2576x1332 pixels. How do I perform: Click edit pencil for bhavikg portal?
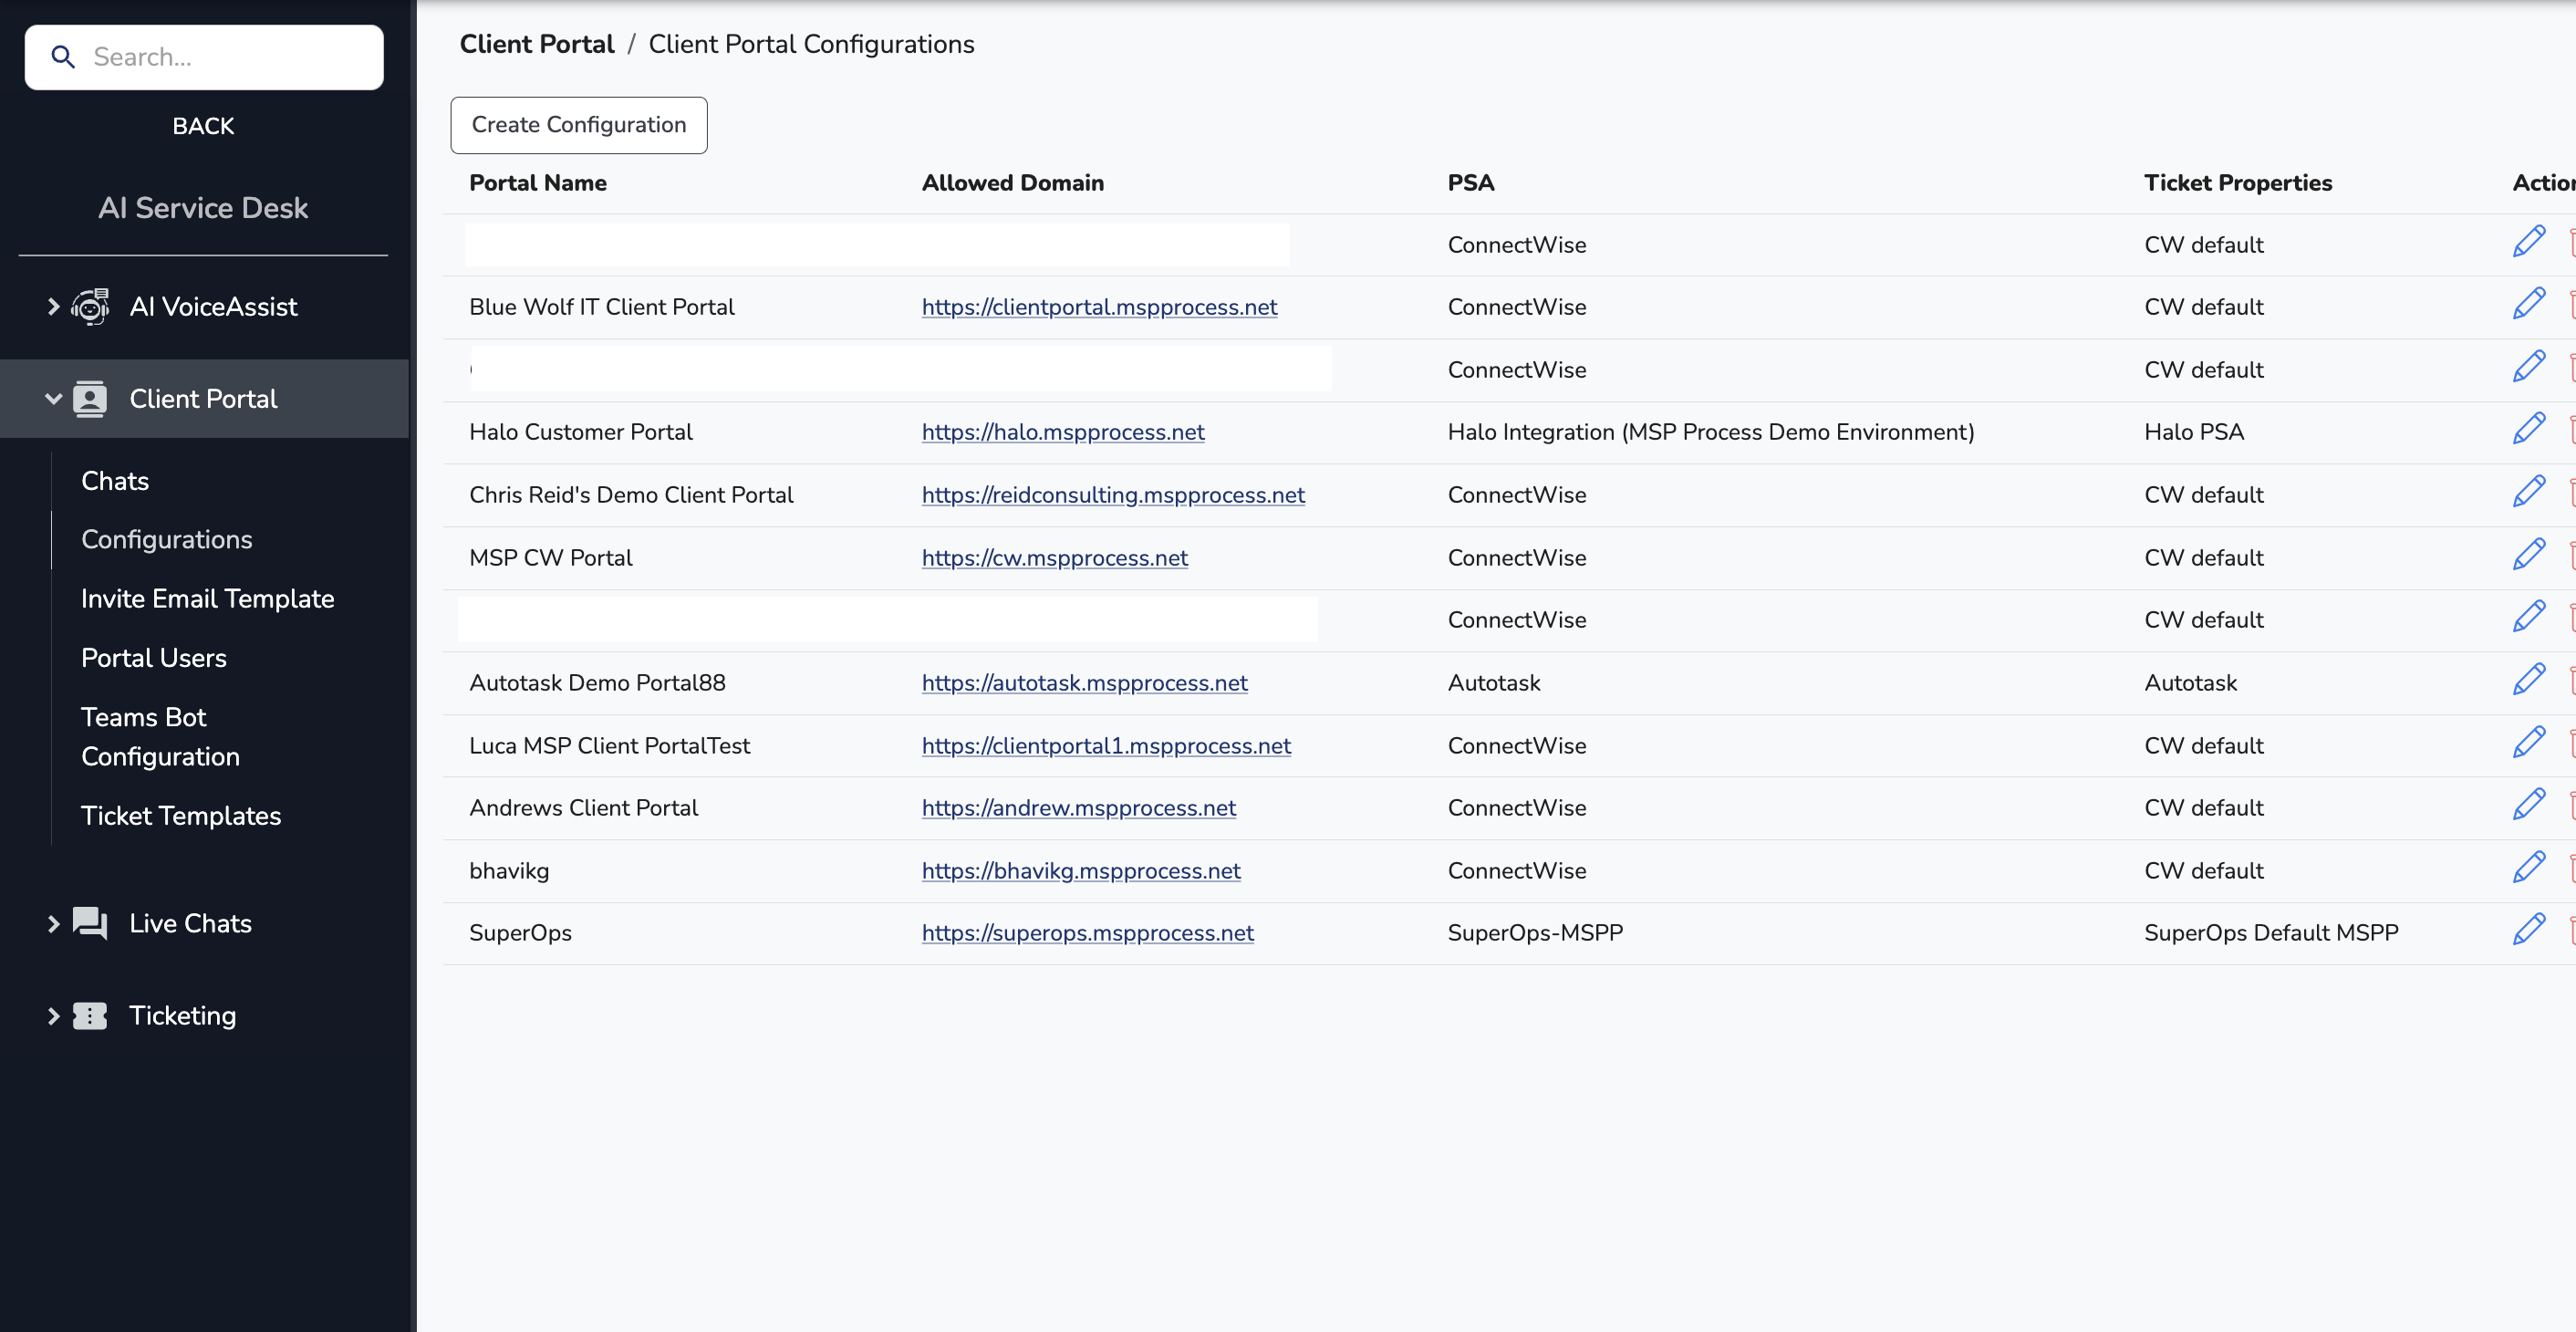[x=2528, y=868]
